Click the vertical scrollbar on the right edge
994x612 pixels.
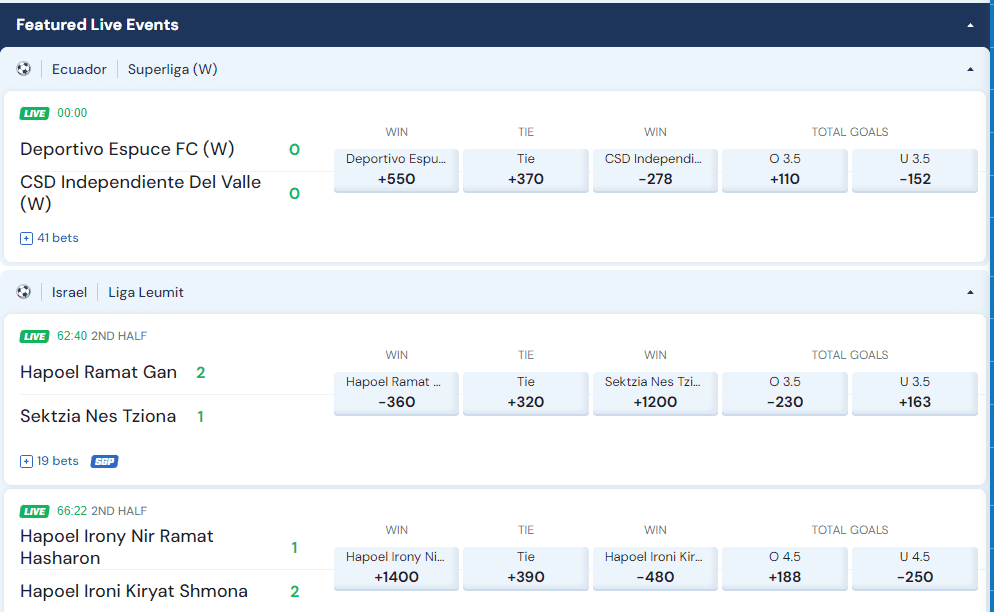(989, 300)
